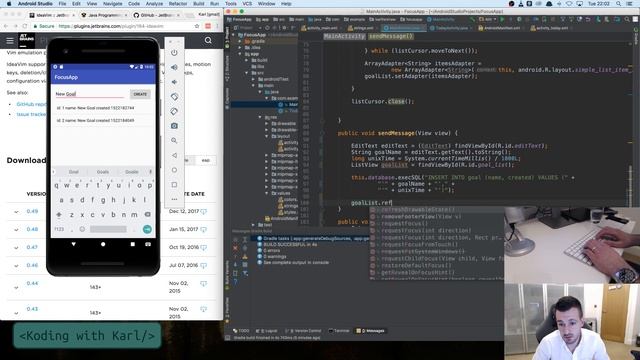Image resolution: width=640 pixels, height=360 pixels.
Task: Click the Issue tracker link
Action: pos(31,114)
